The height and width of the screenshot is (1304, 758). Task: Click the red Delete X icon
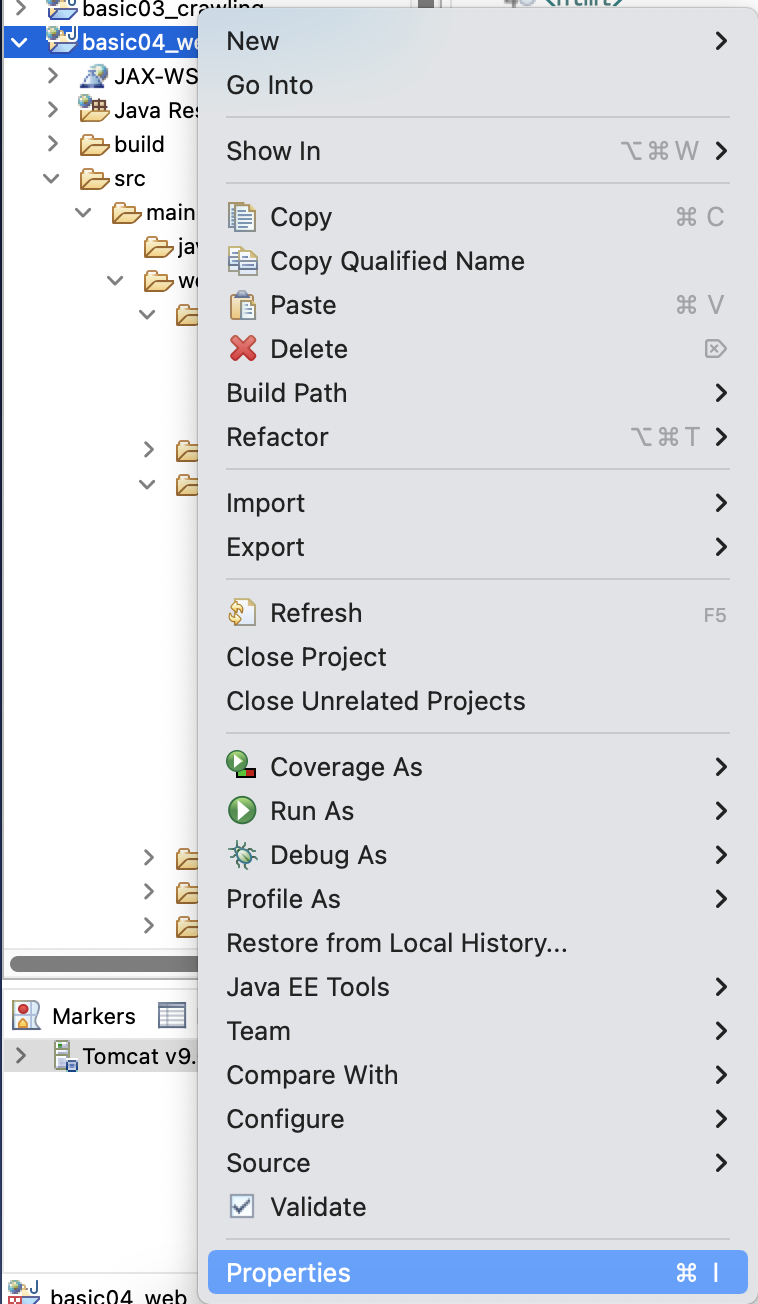(242, 349)
